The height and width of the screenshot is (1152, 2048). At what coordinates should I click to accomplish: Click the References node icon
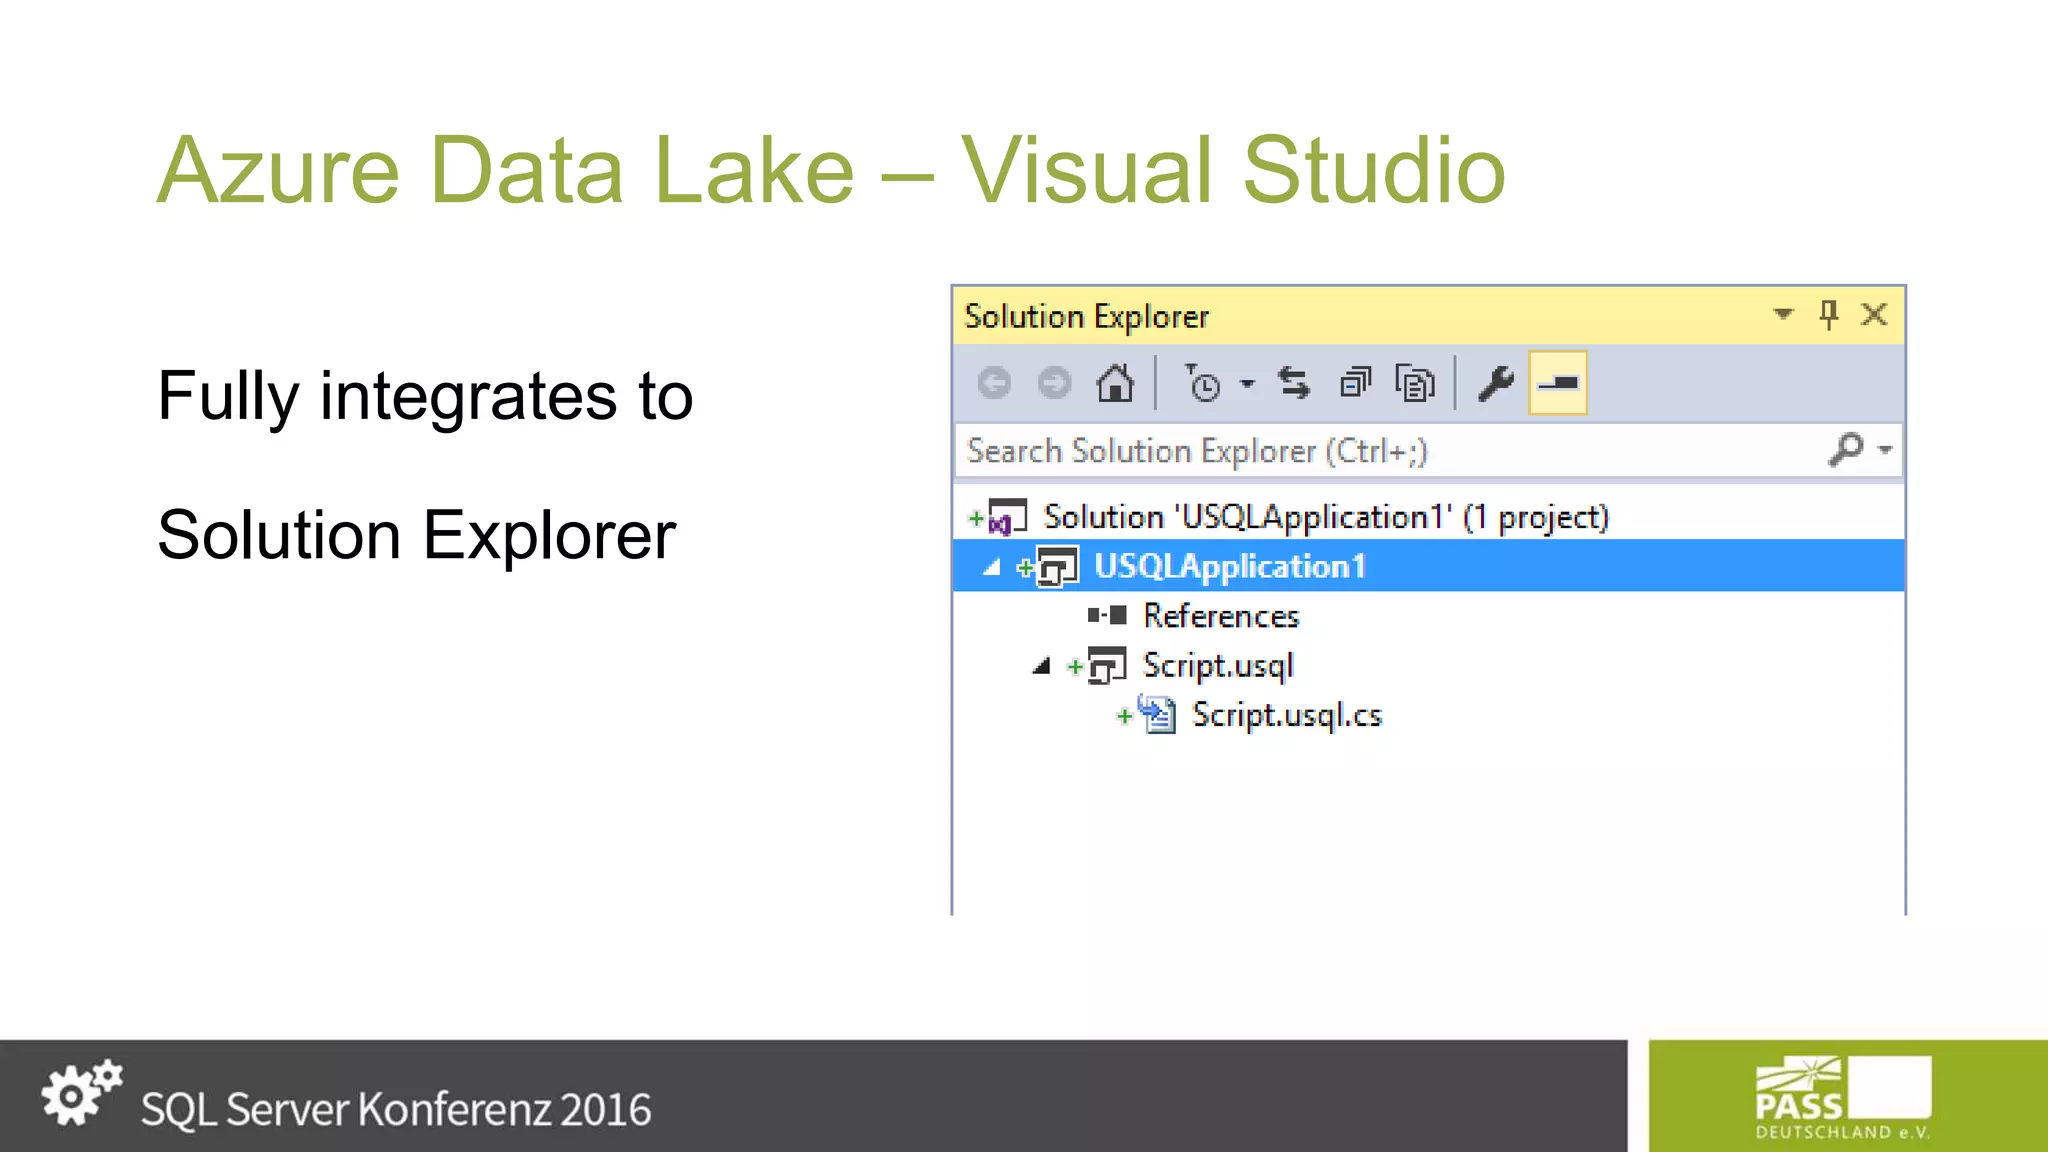1107,615
